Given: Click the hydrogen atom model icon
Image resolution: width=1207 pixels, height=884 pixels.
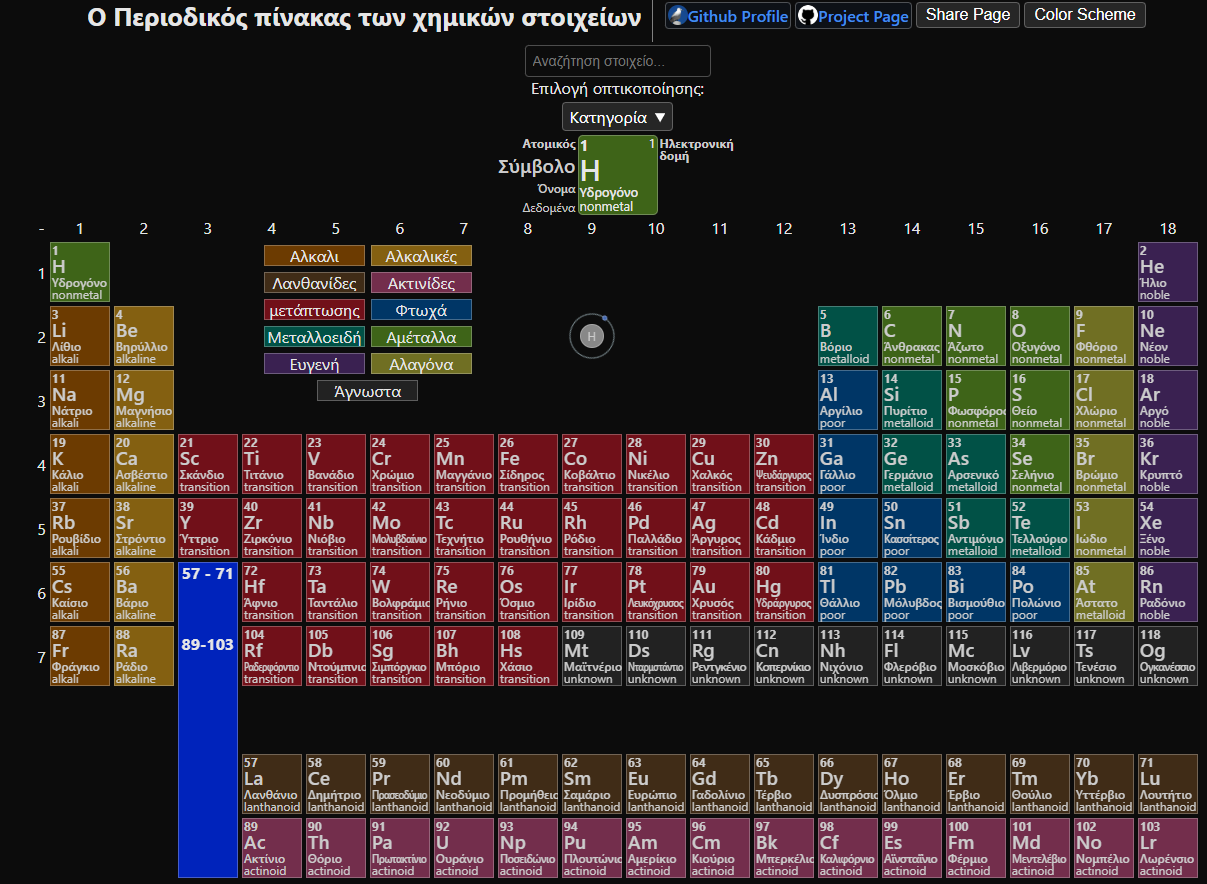Looking at the screenshot, I should pos(591,336).
